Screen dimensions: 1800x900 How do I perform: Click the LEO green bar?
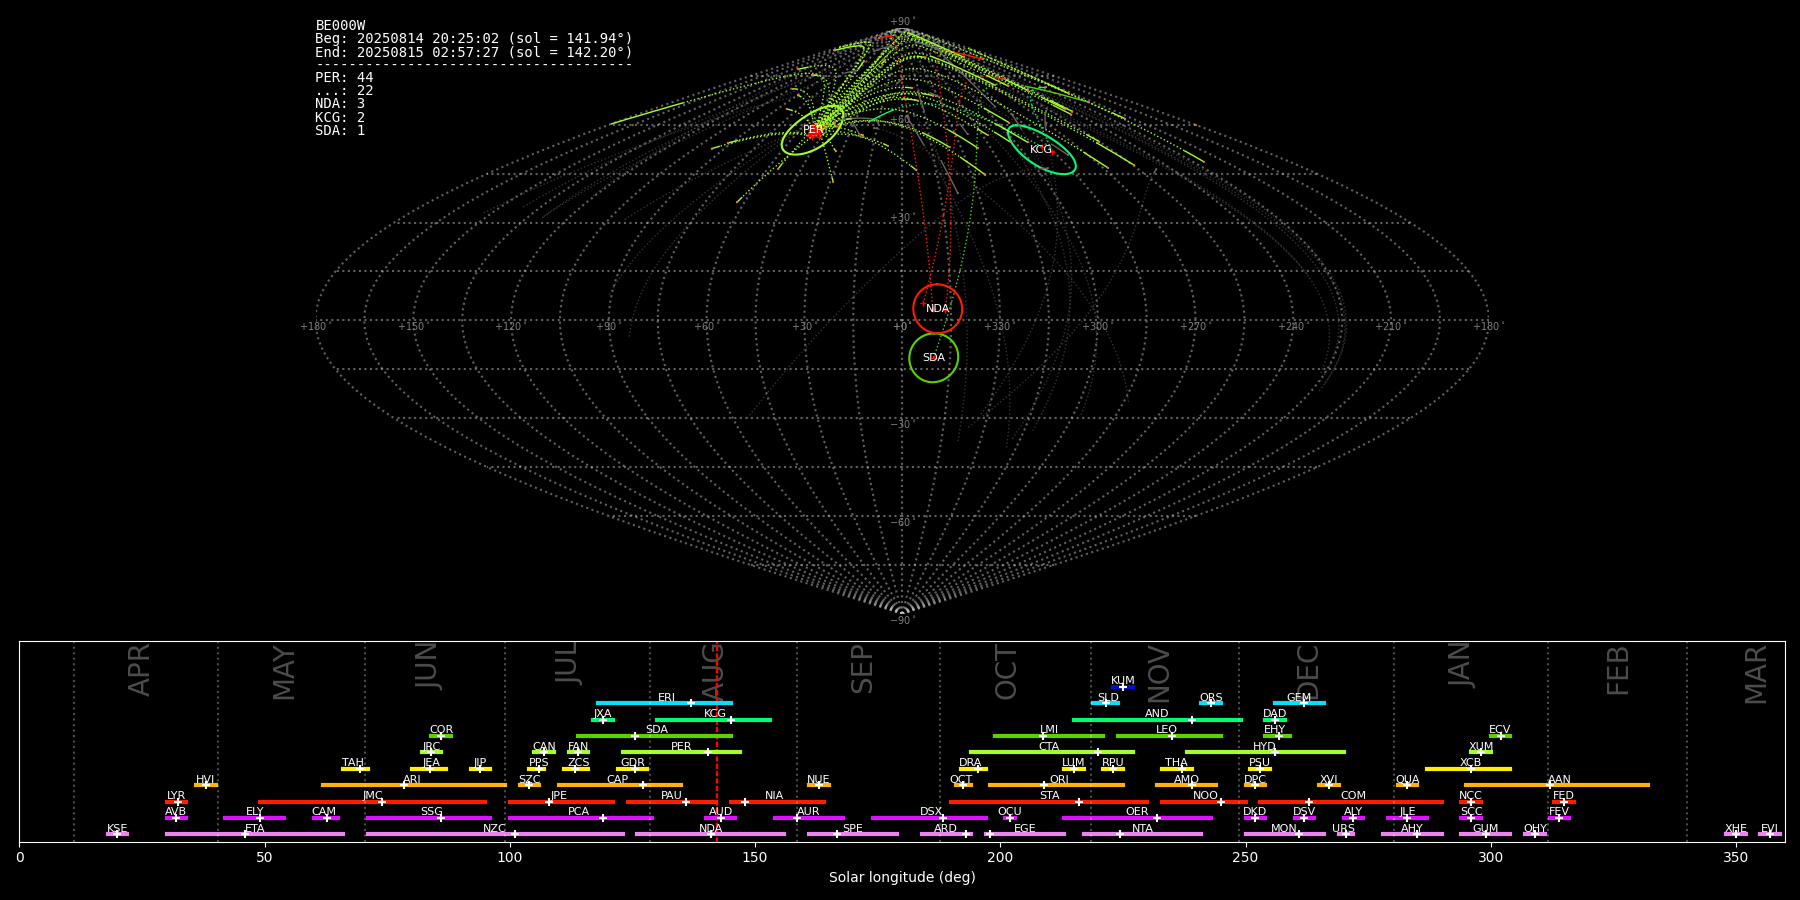point(1169,735)
